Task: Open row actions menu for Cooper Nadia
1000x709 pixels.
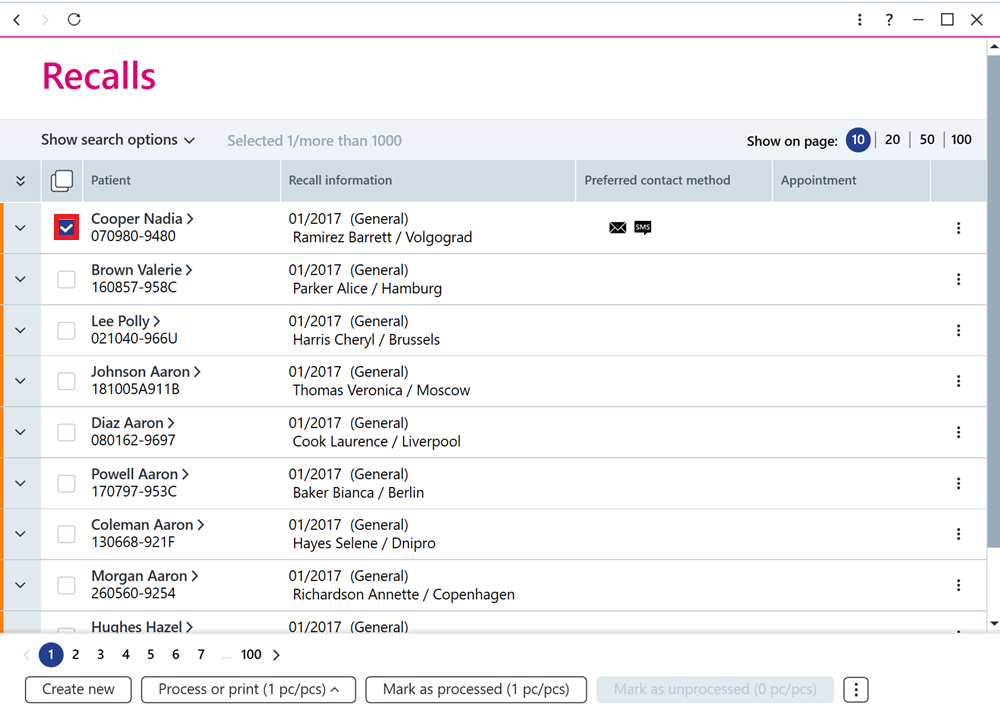Action: click(x=958, y=228)
